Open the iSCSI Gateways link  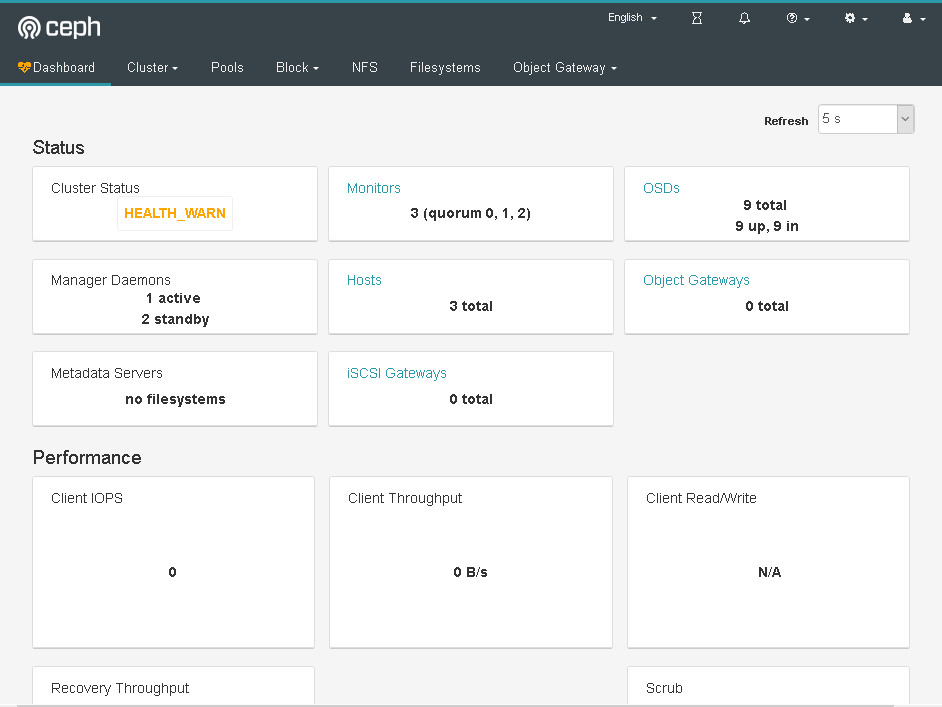pos(397,373)
